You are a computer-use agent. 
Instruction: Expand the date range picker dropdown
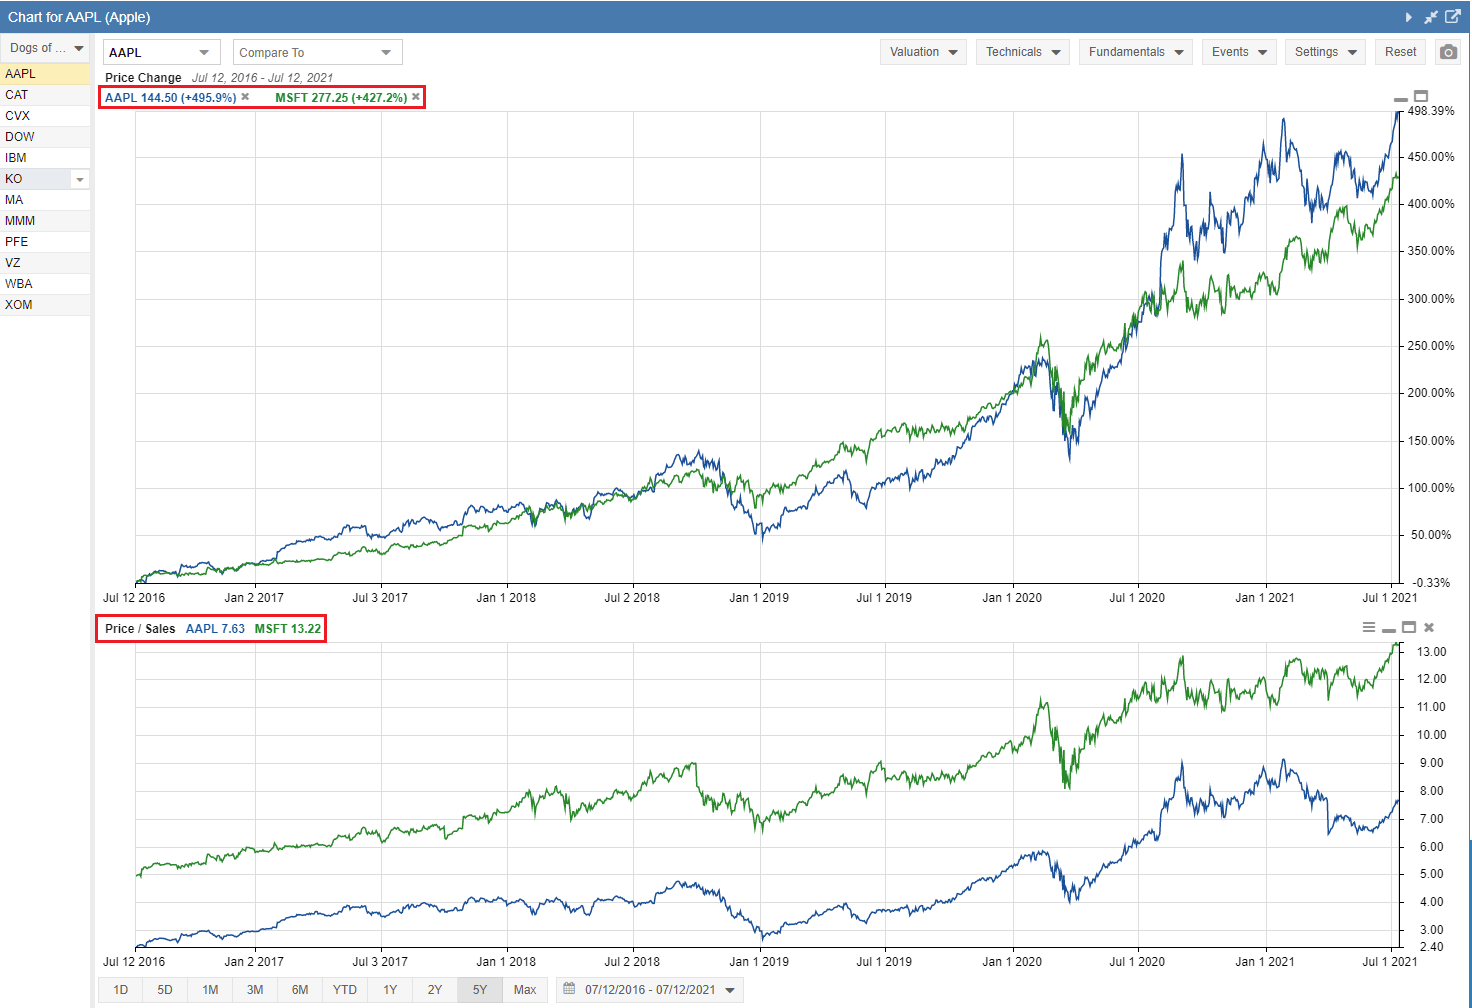(x=731, y=990)
